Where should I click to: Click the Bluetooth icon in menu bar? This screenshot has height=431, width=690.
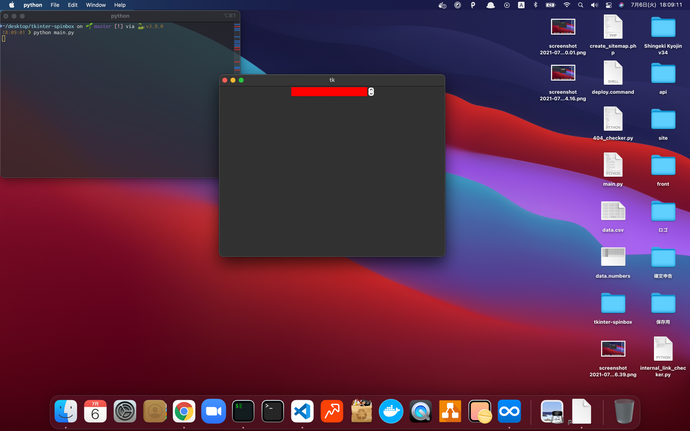(536, 5)
